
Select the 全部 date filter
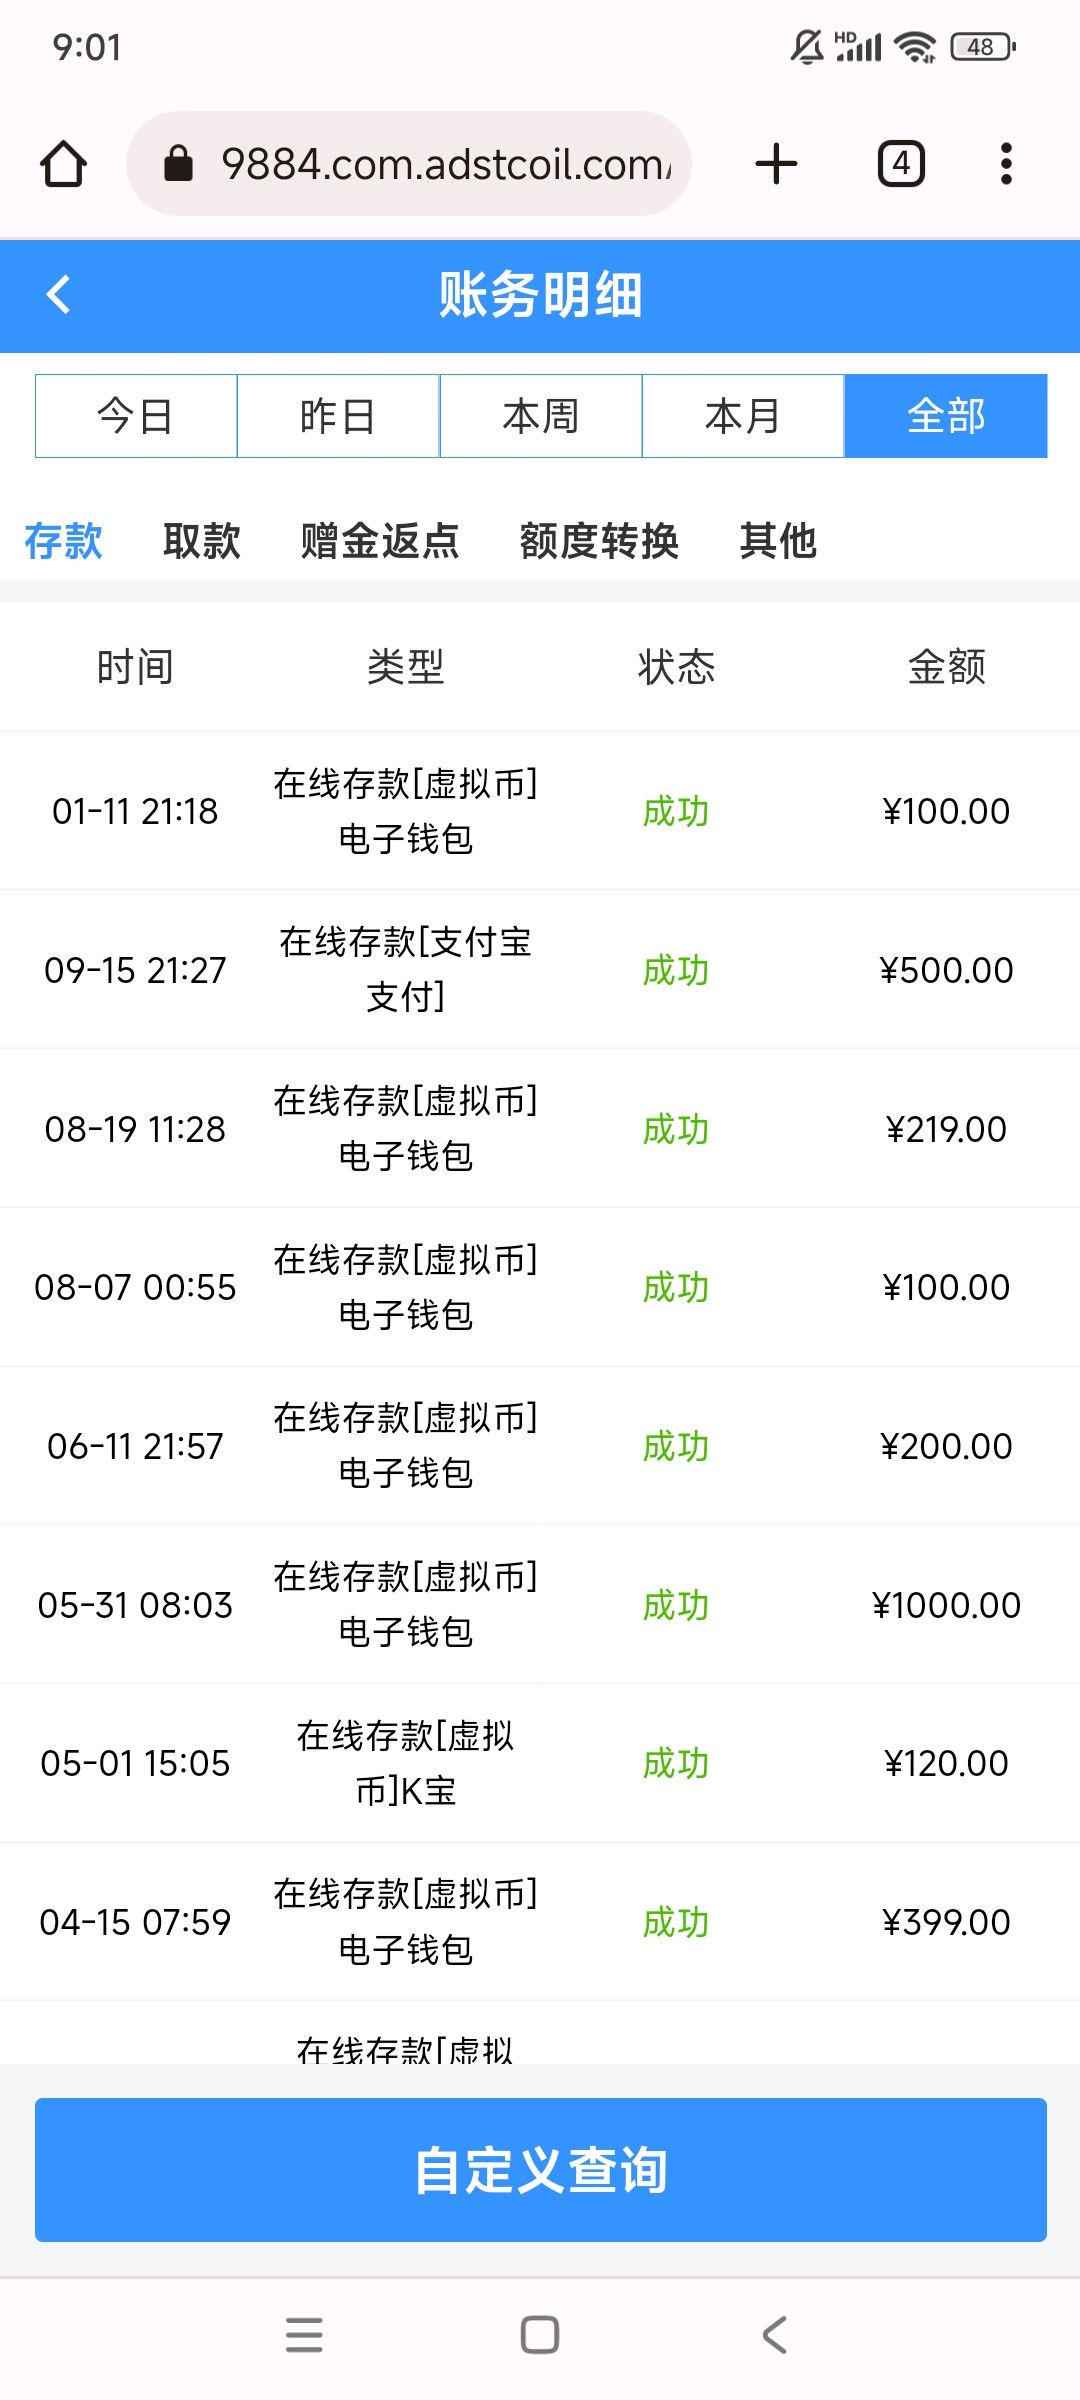coord(946,416)
